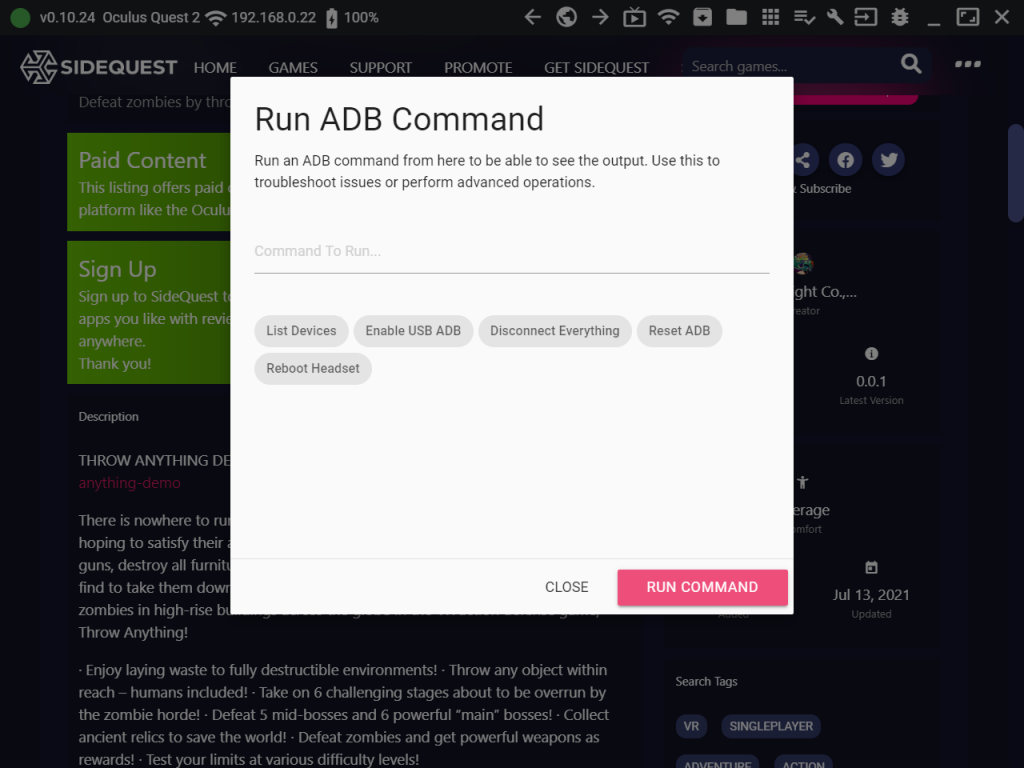Open the globe browser icon in toolbar
1024x768 pixels.
tap(566, 17)
